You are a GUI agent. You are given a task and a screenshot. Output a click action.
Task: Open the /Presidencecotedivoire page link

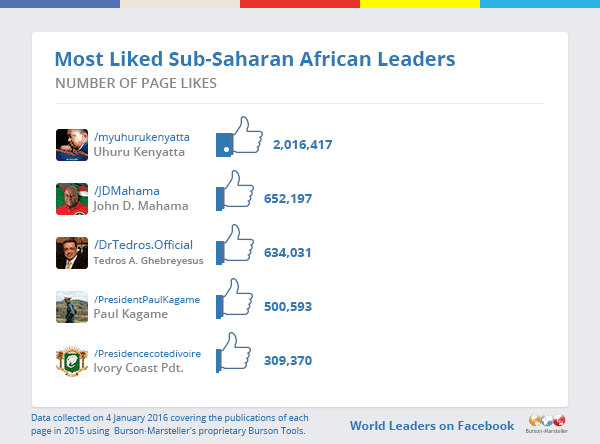coord(147,353)
